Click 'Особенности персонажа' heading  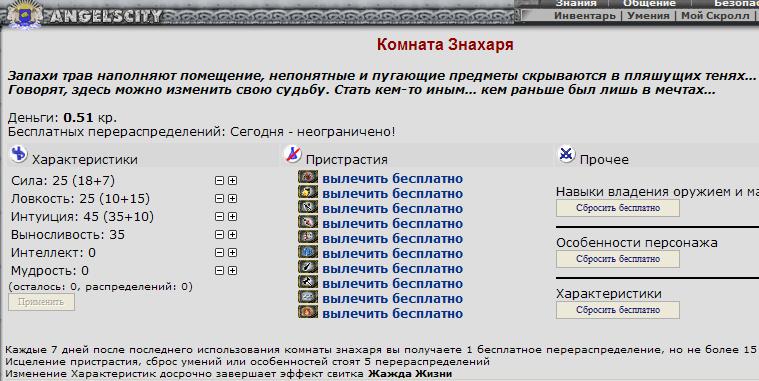coord(637,243)
